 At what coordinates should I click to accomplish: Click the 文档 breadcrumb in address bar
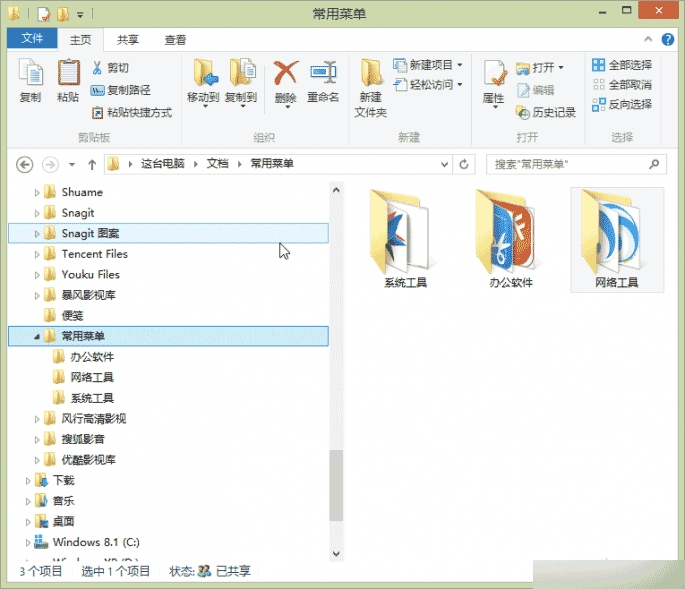(218, 164)
